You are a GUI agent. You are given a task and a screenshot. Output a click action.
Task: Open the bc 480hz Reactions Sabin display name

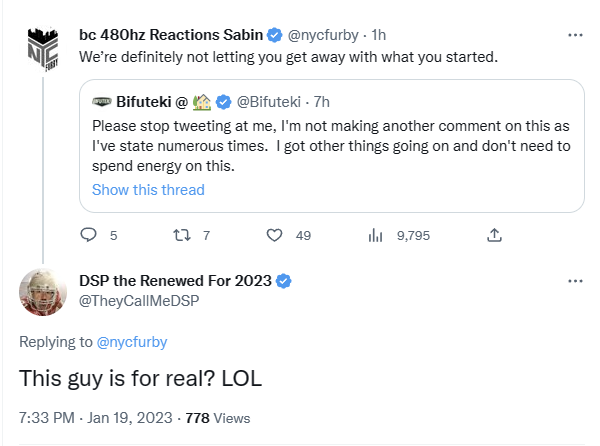pos(171,35)
